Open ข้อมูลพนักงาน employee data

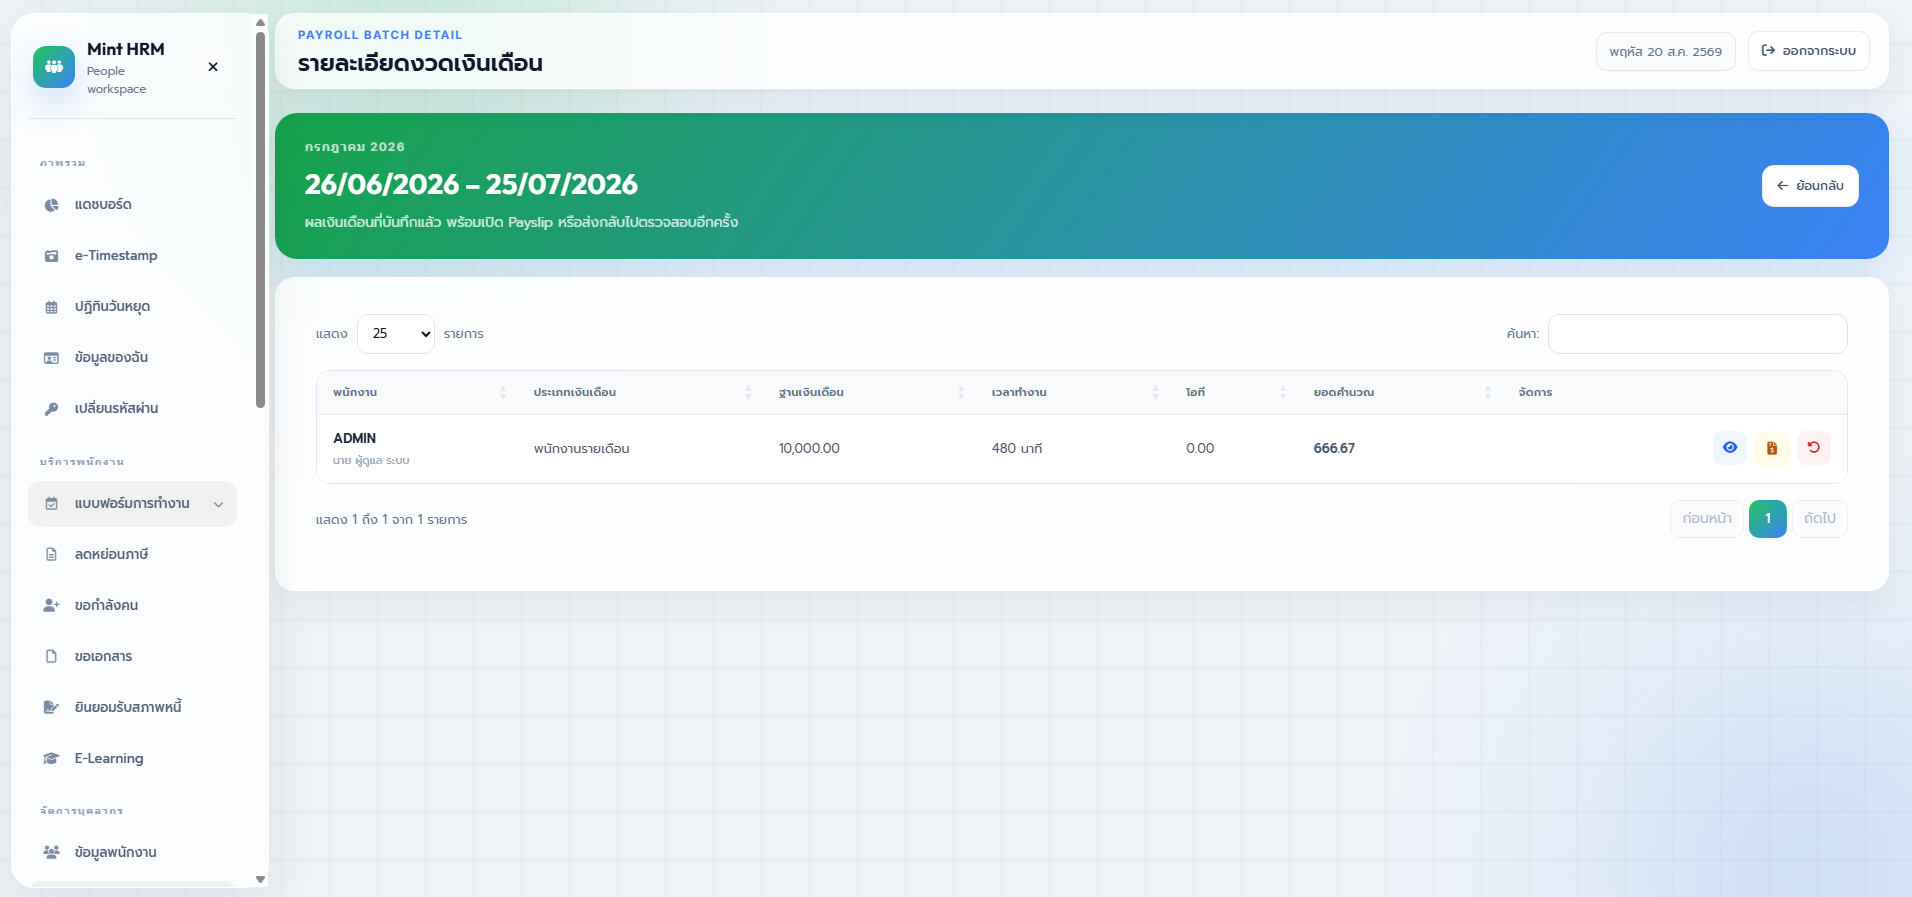(132, 852)
